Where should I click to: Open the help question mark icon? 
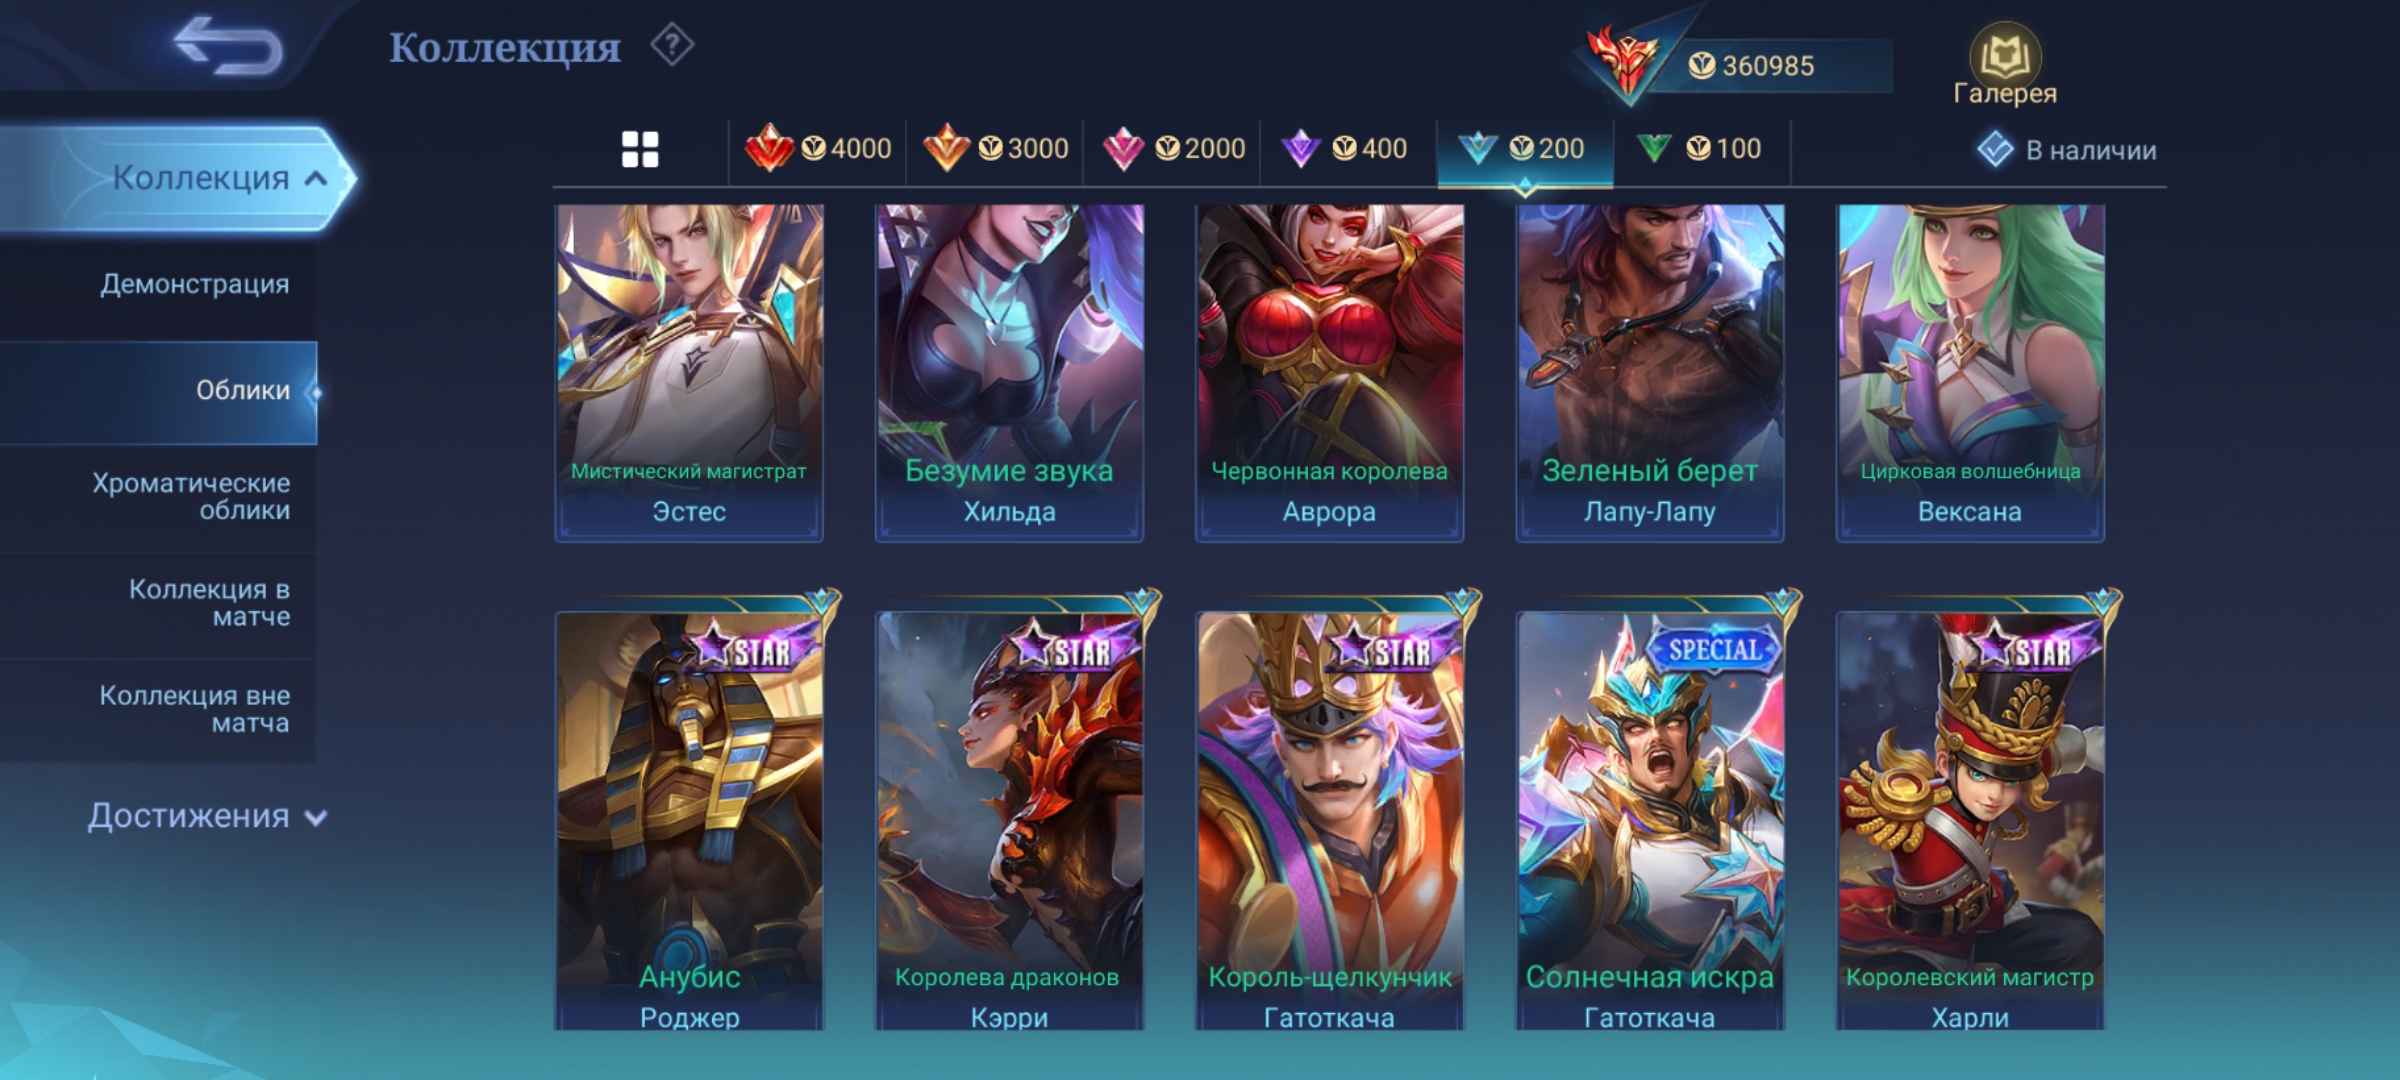pyautogui.click(x=672, y=46)
